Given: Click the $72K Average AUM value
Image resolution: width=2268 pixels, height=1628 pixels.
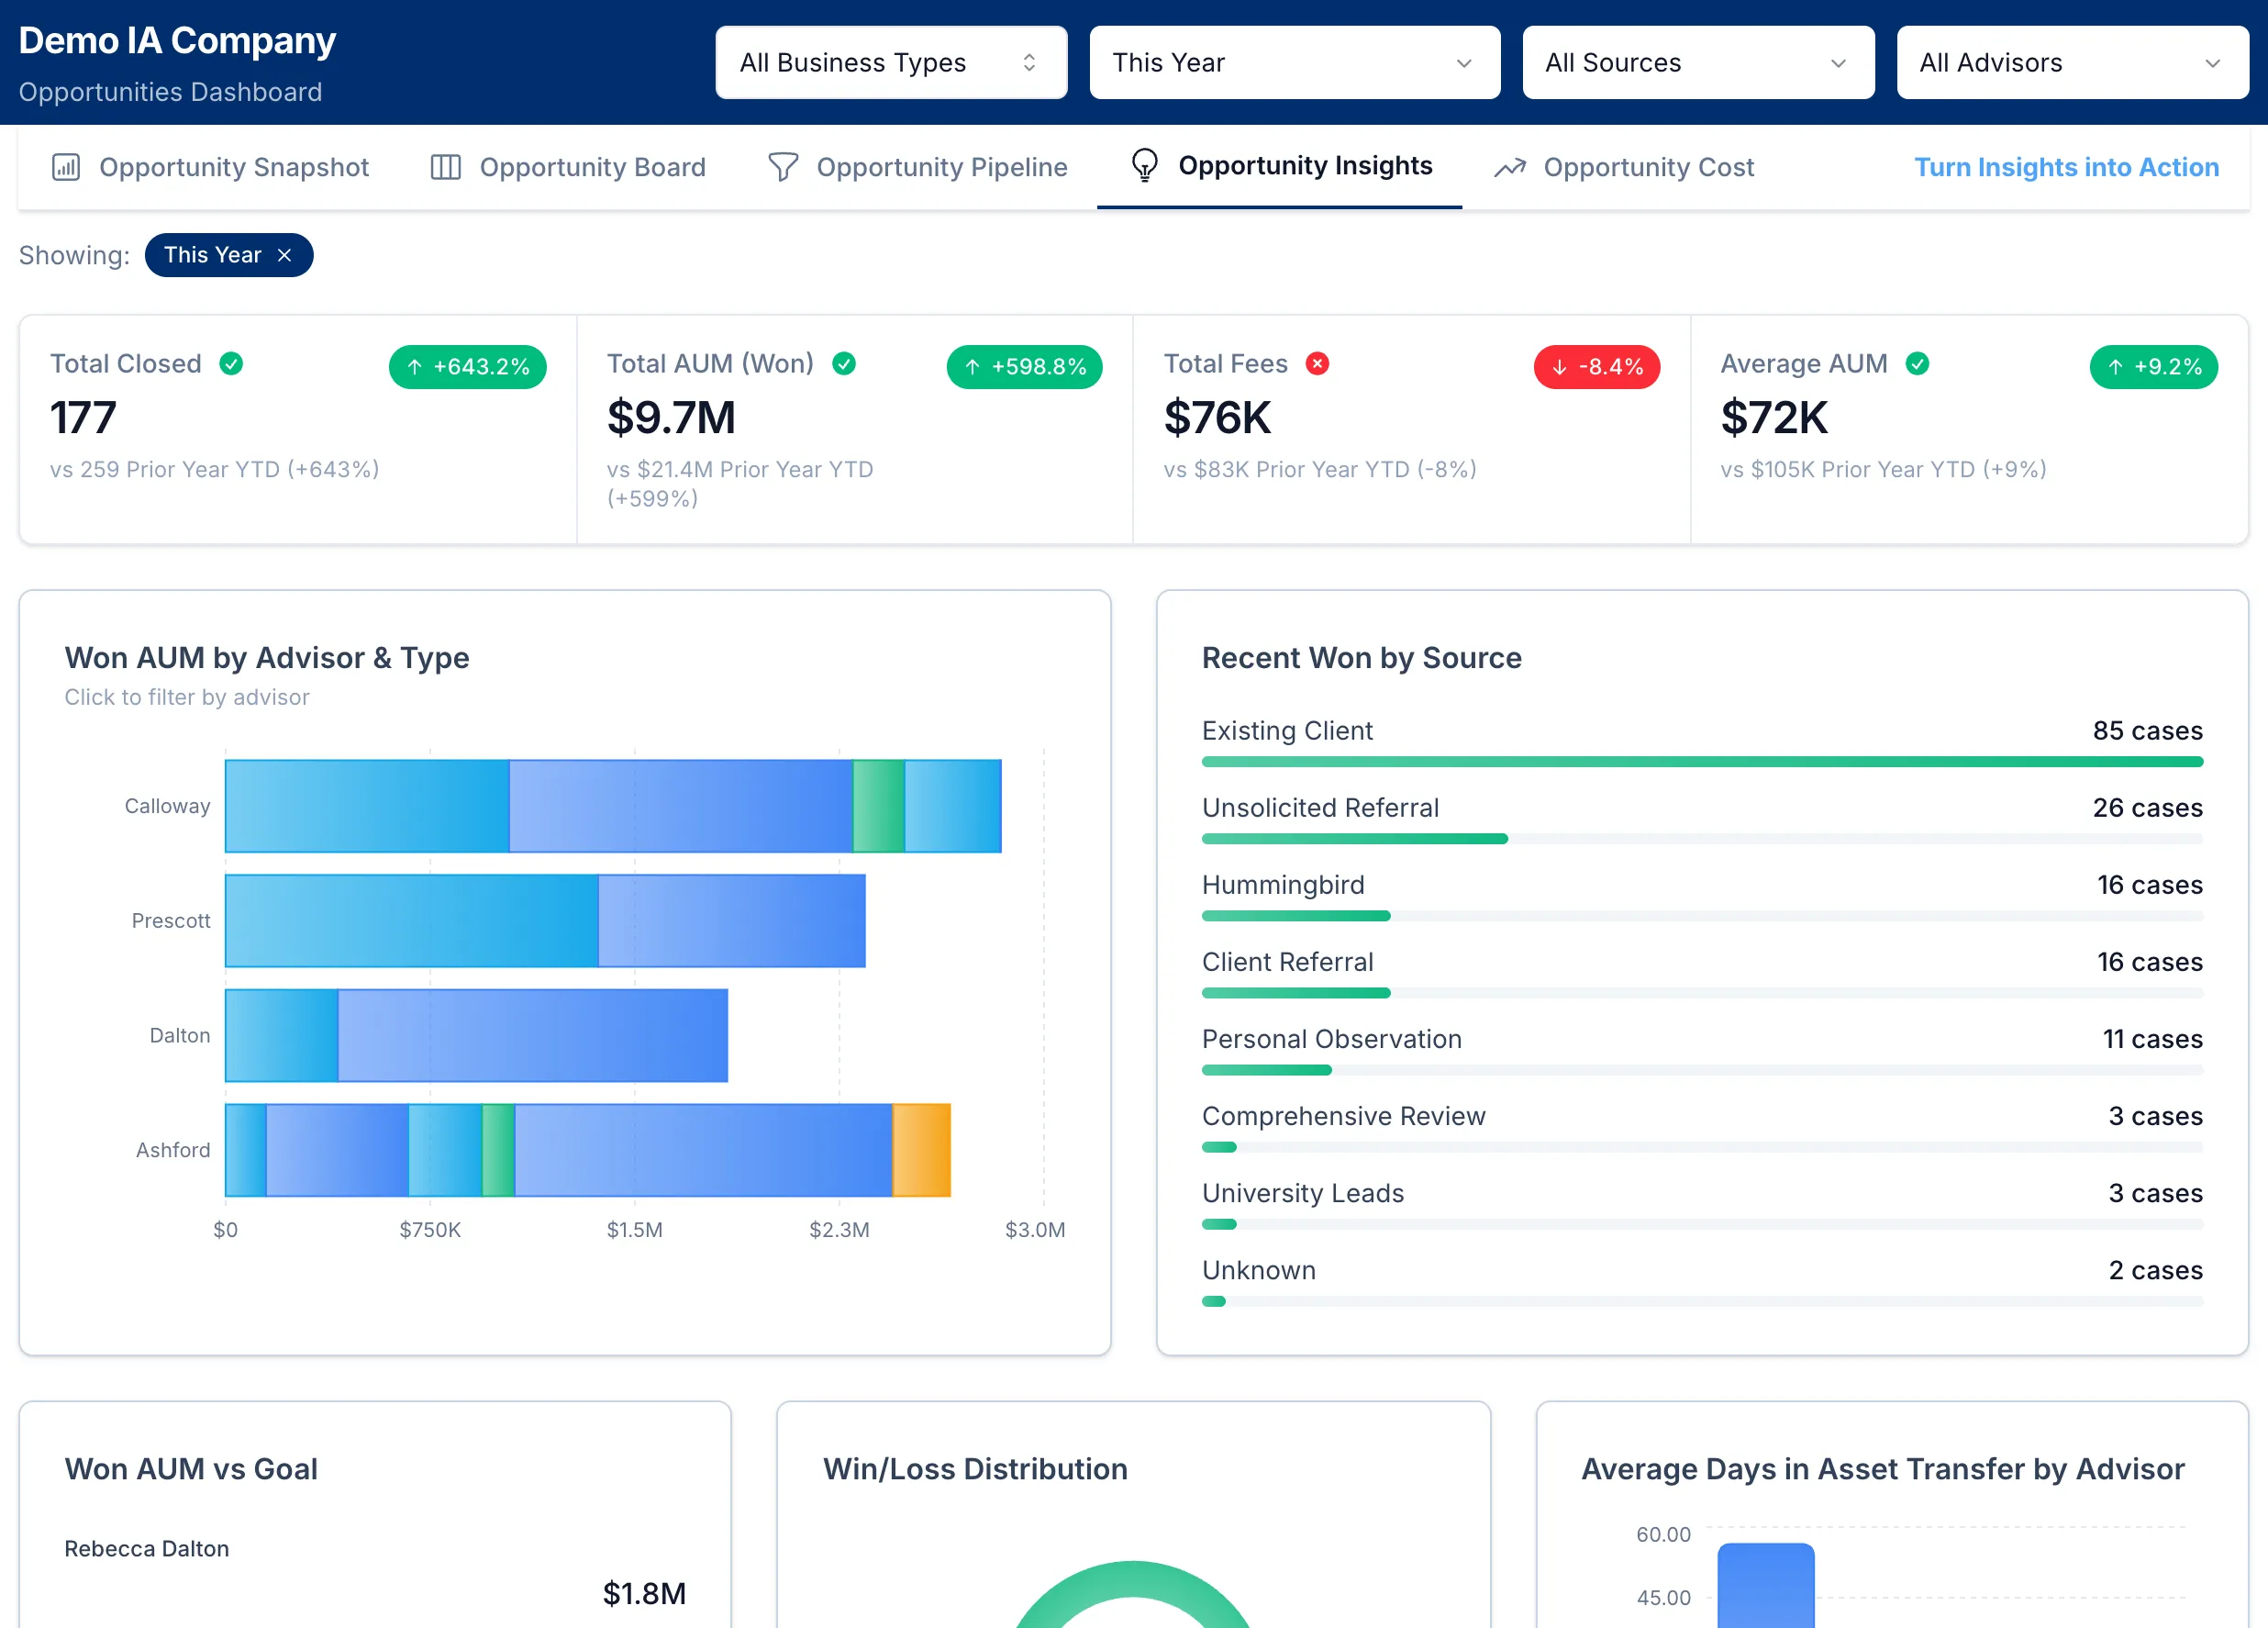Looking at the screenshot, I should (1774, 418).
